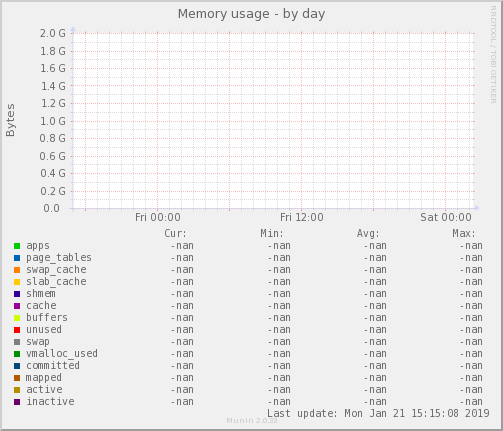Click the 'Fri 00:00' time axis label

[x=158, y=217]
